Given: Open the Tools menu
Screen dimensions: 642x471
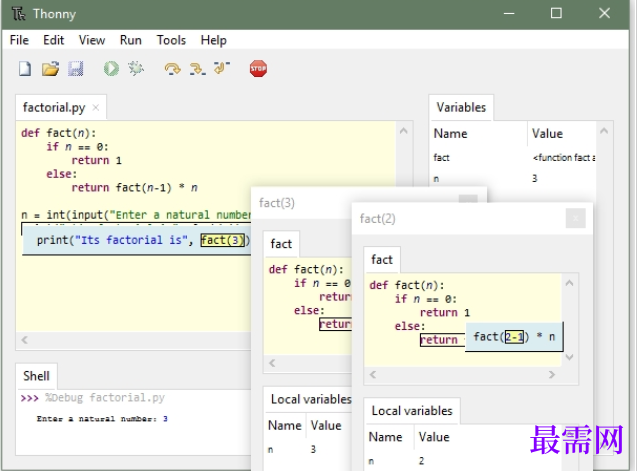Looking at the screenshot, I should pos(171,40).
